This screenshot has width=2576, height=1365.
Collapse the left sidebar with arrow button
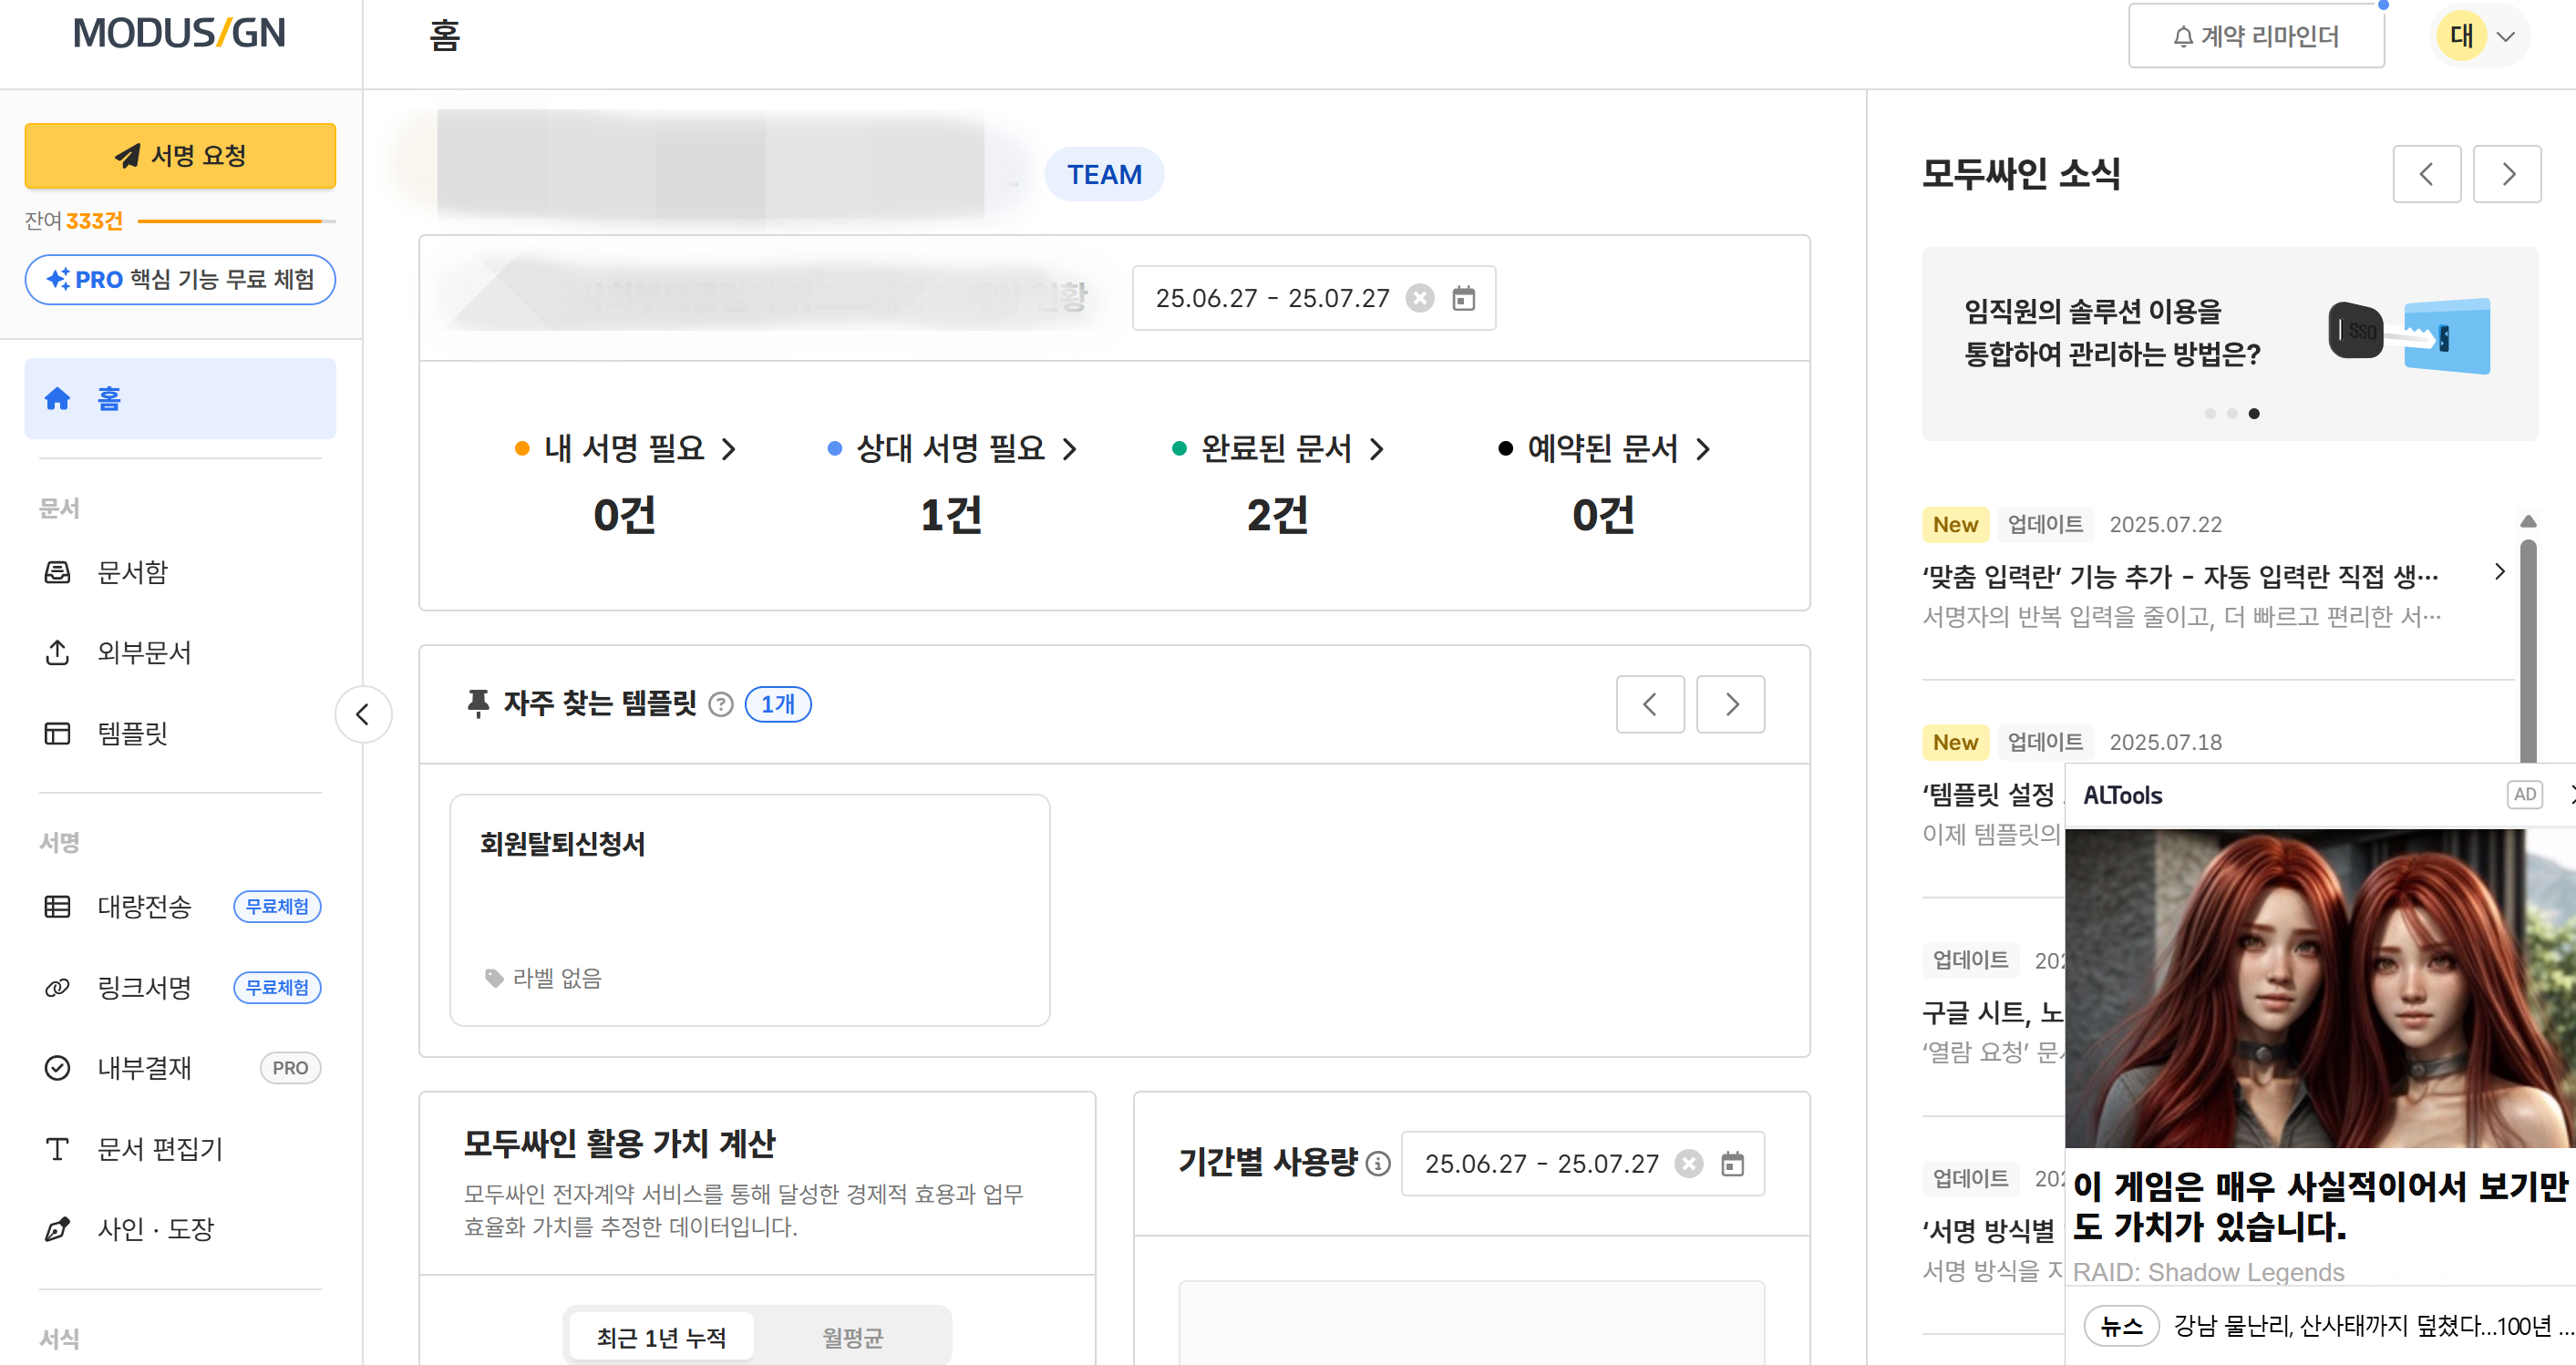[x=363, y=714]
